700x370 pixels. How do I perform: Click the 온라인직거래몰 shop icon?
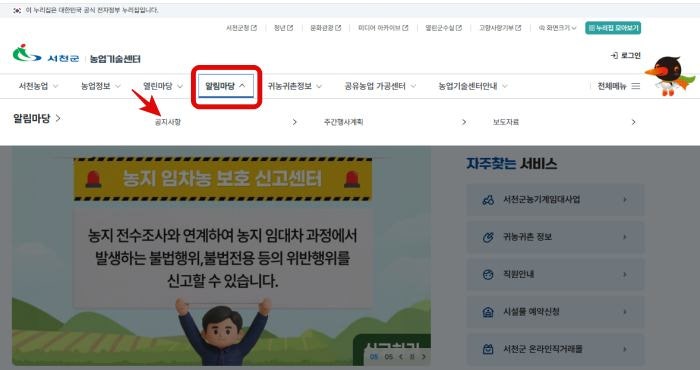click(x=488, y=349)
